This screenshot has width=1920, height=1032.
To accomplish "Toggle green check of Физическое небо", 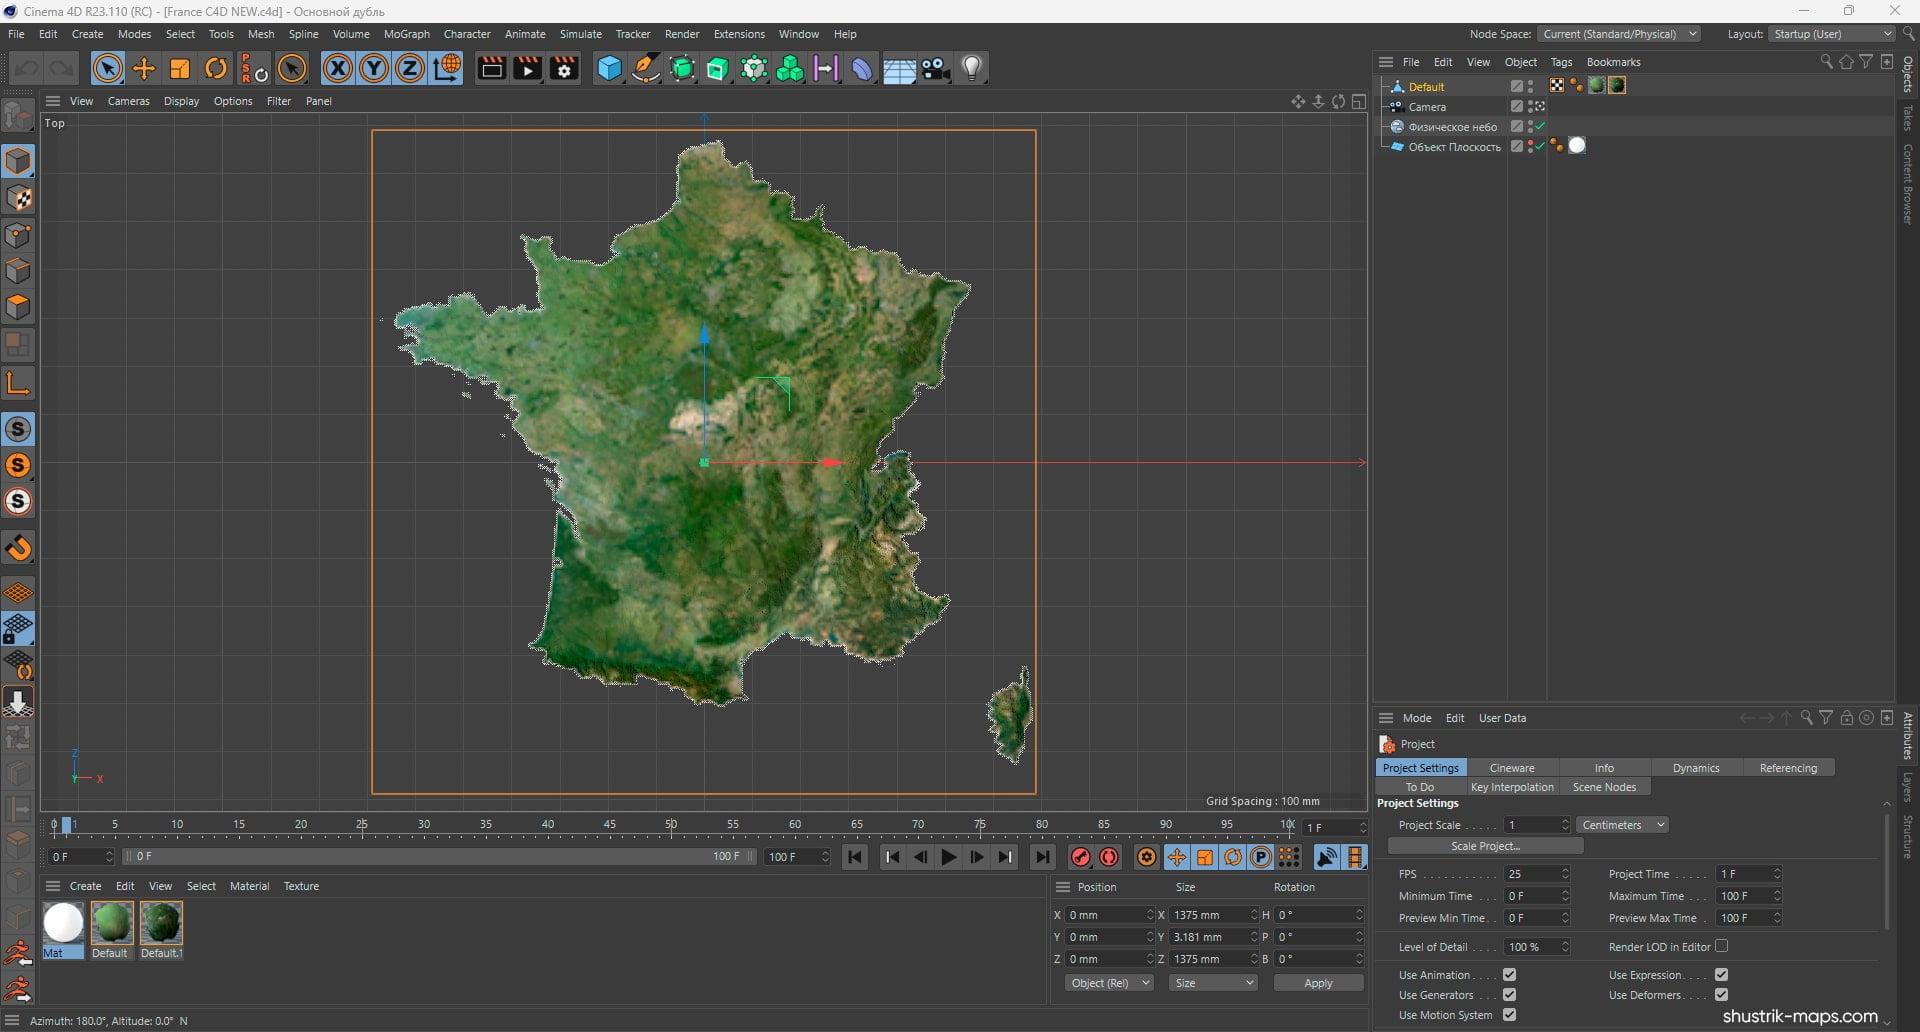I will [1541, 127].
